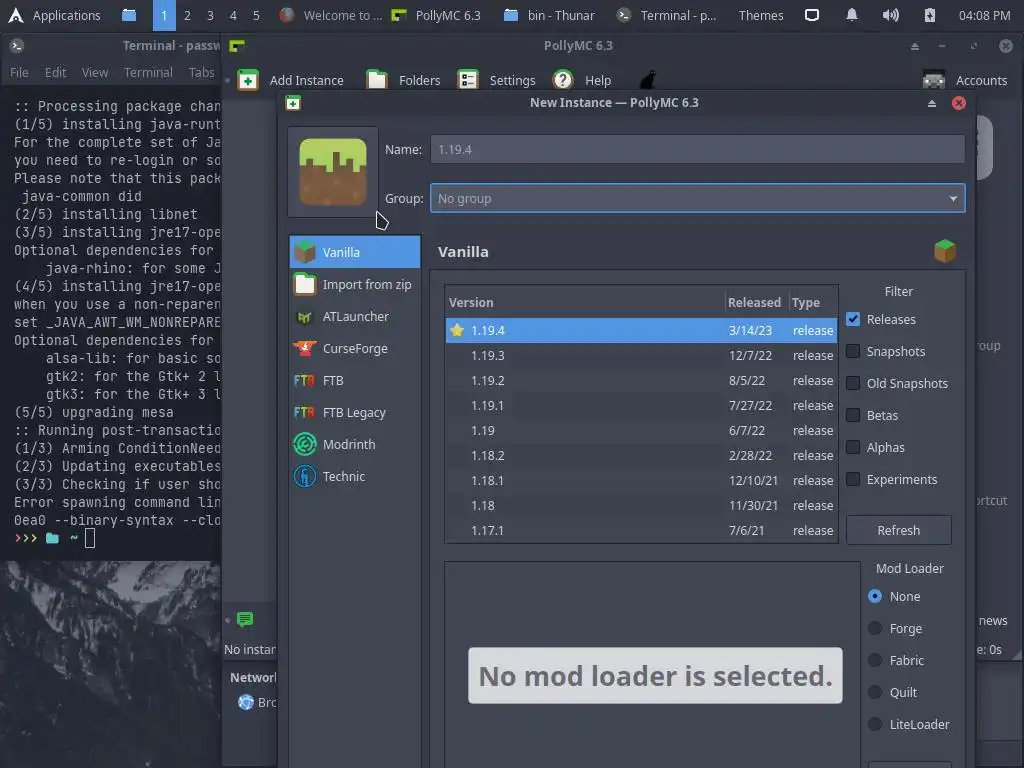Select Import from zip in the sidebar
Viewport: 1024px width, 768px height.
click(355, 284)
